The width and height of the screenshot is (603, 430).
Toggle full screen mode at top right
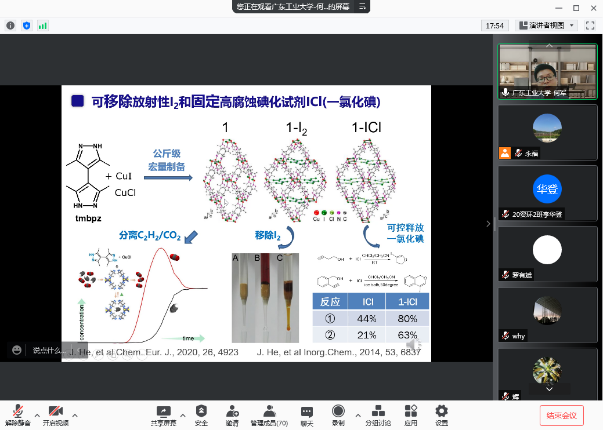point(590,25)
